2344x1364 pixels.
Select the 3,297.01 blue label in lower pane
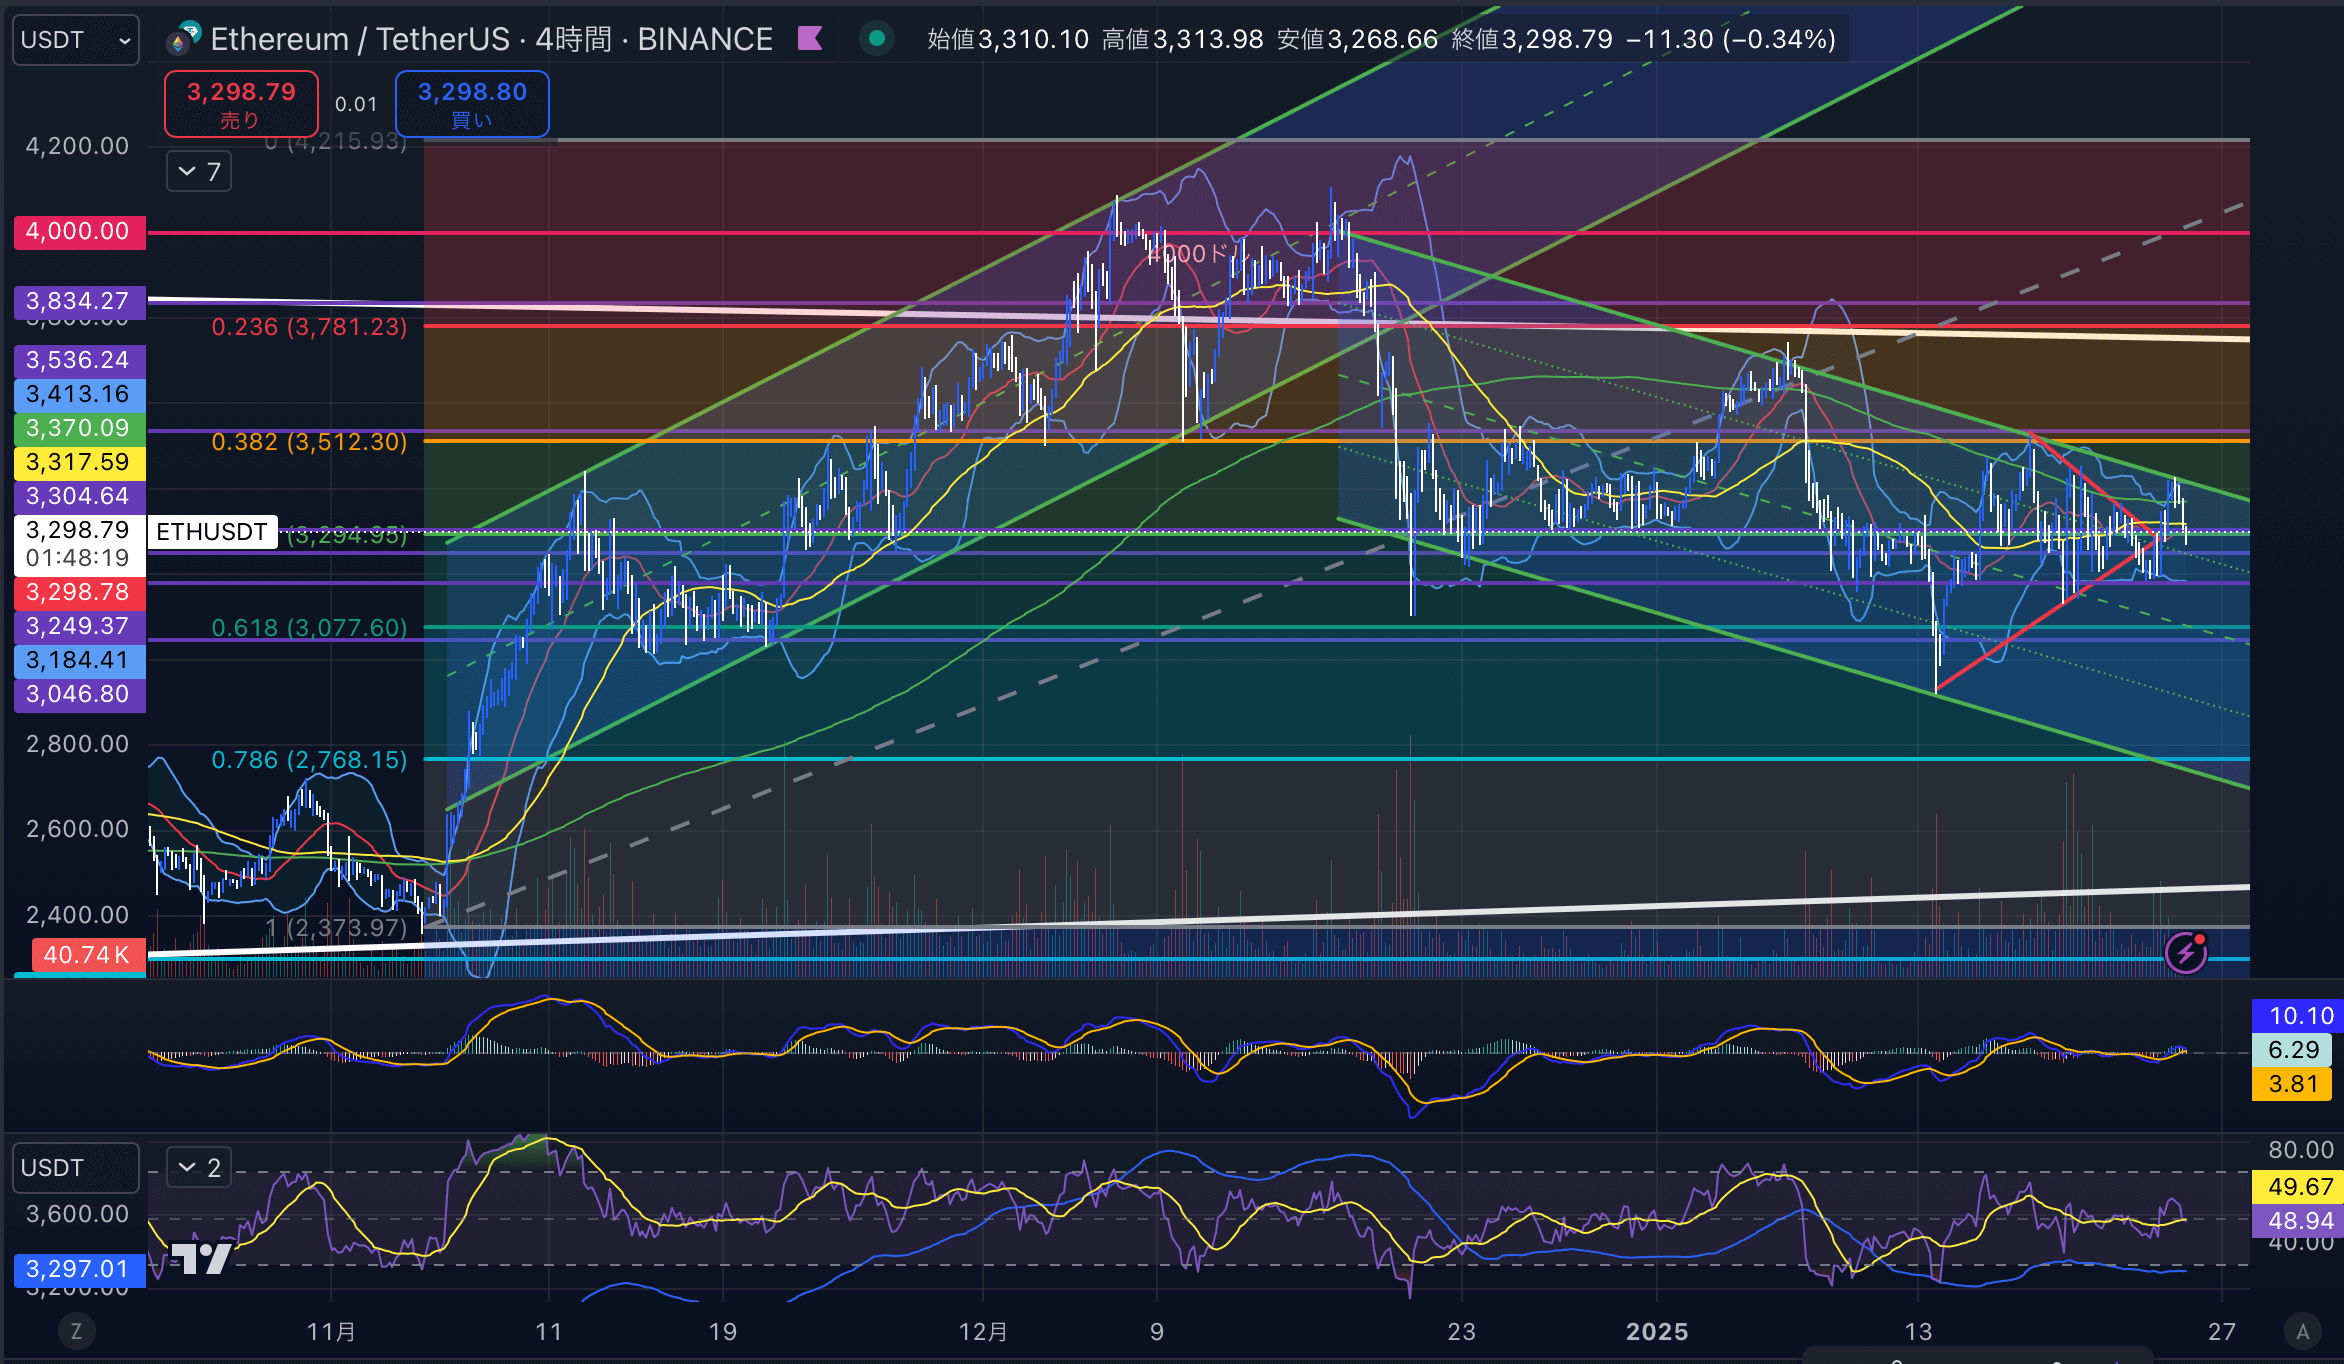80,1269
